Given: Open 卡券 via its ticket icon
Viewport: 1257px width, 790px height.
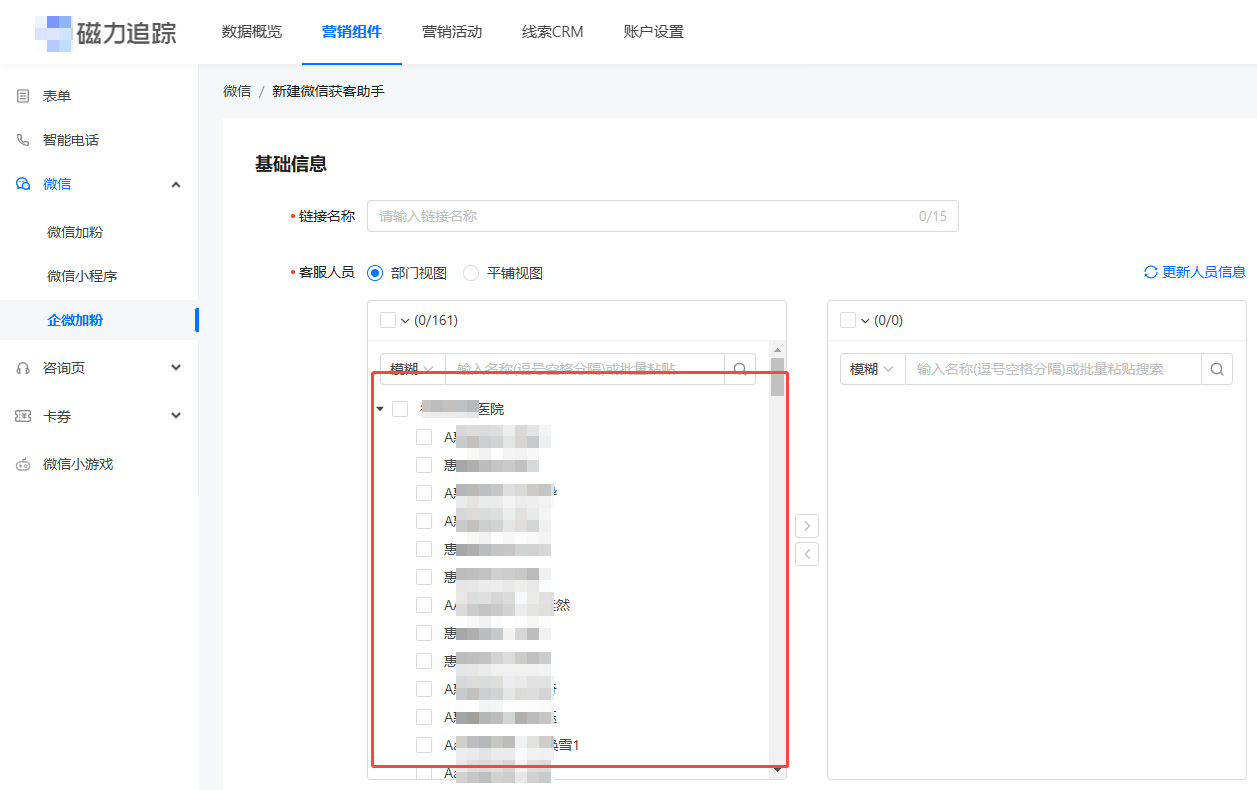Looking at the screenshot, I should [x=21, y=415].
